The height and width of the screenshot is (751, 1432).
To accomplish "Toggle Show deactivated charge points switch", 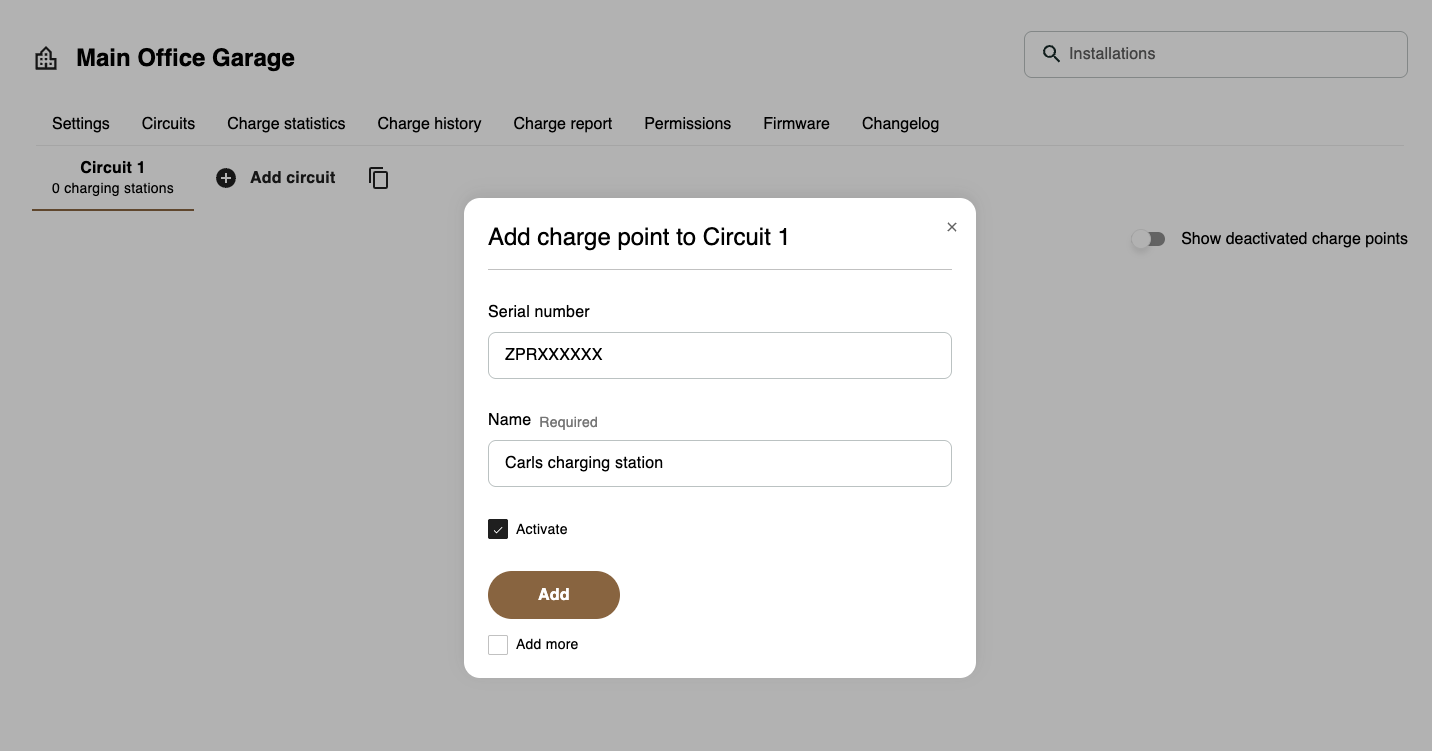I will pyautogui.click(x=1148, y=239).
